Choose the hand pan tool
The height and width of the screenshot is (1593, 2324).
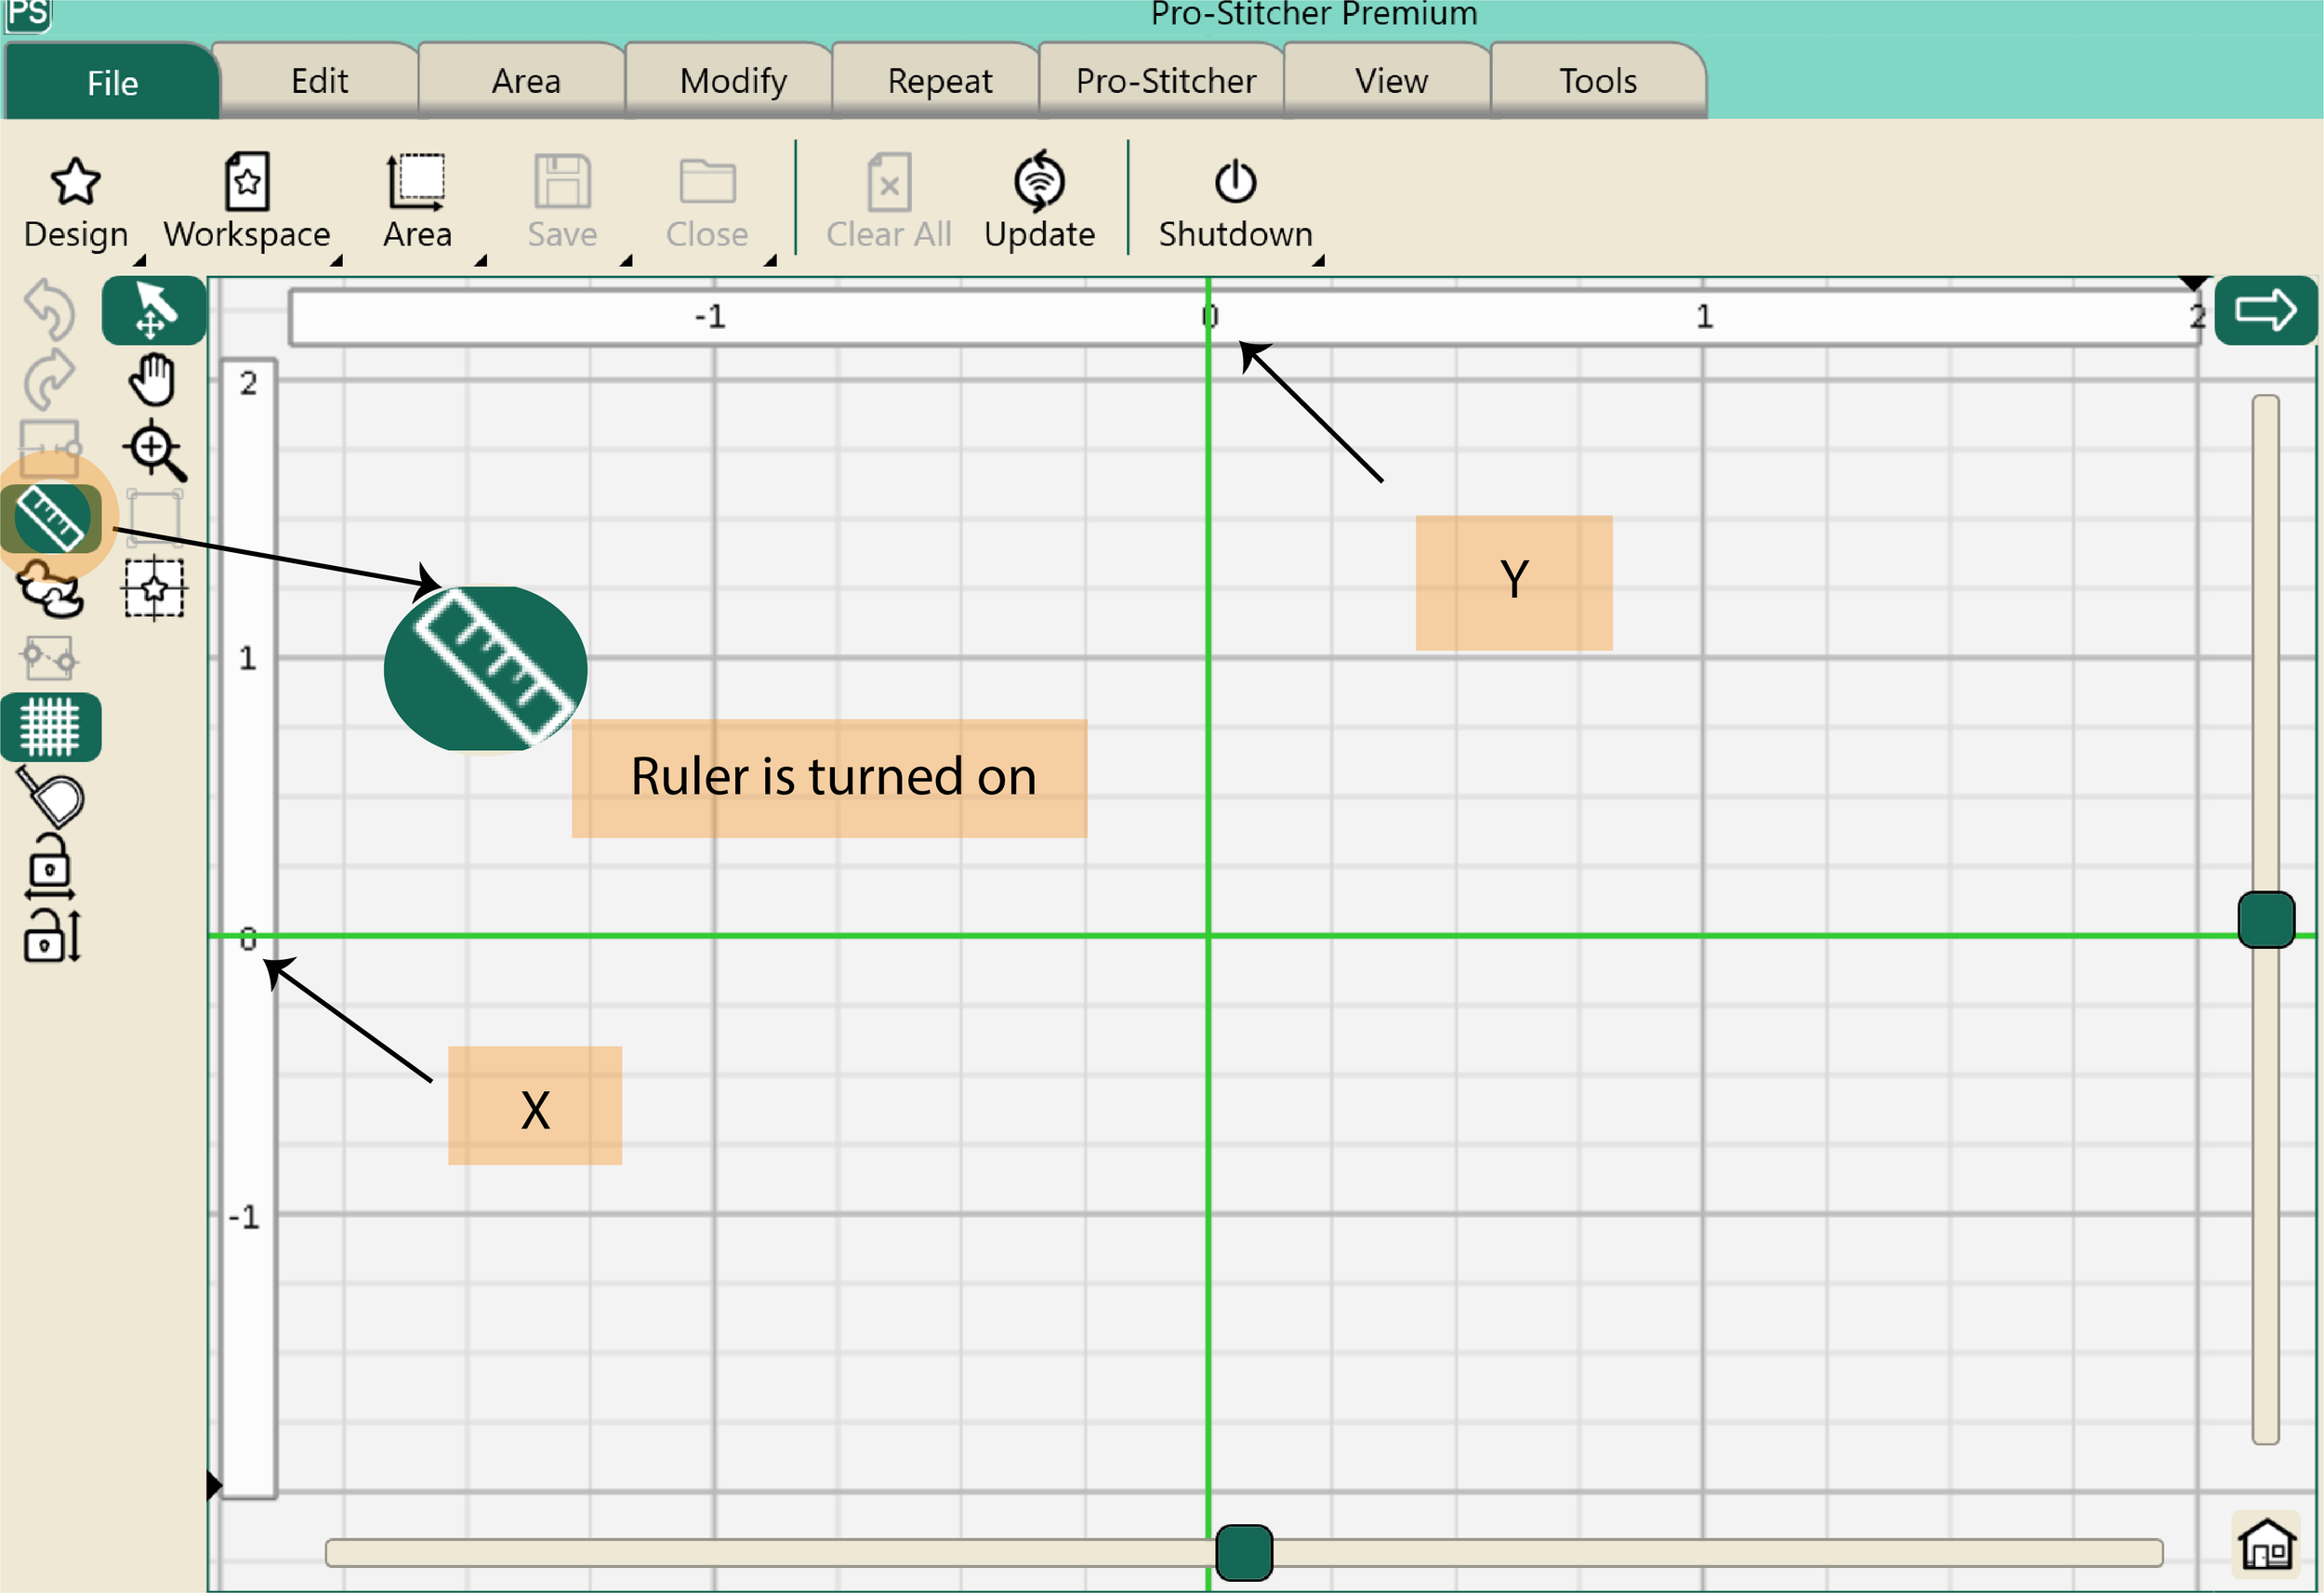pos(152,379)
